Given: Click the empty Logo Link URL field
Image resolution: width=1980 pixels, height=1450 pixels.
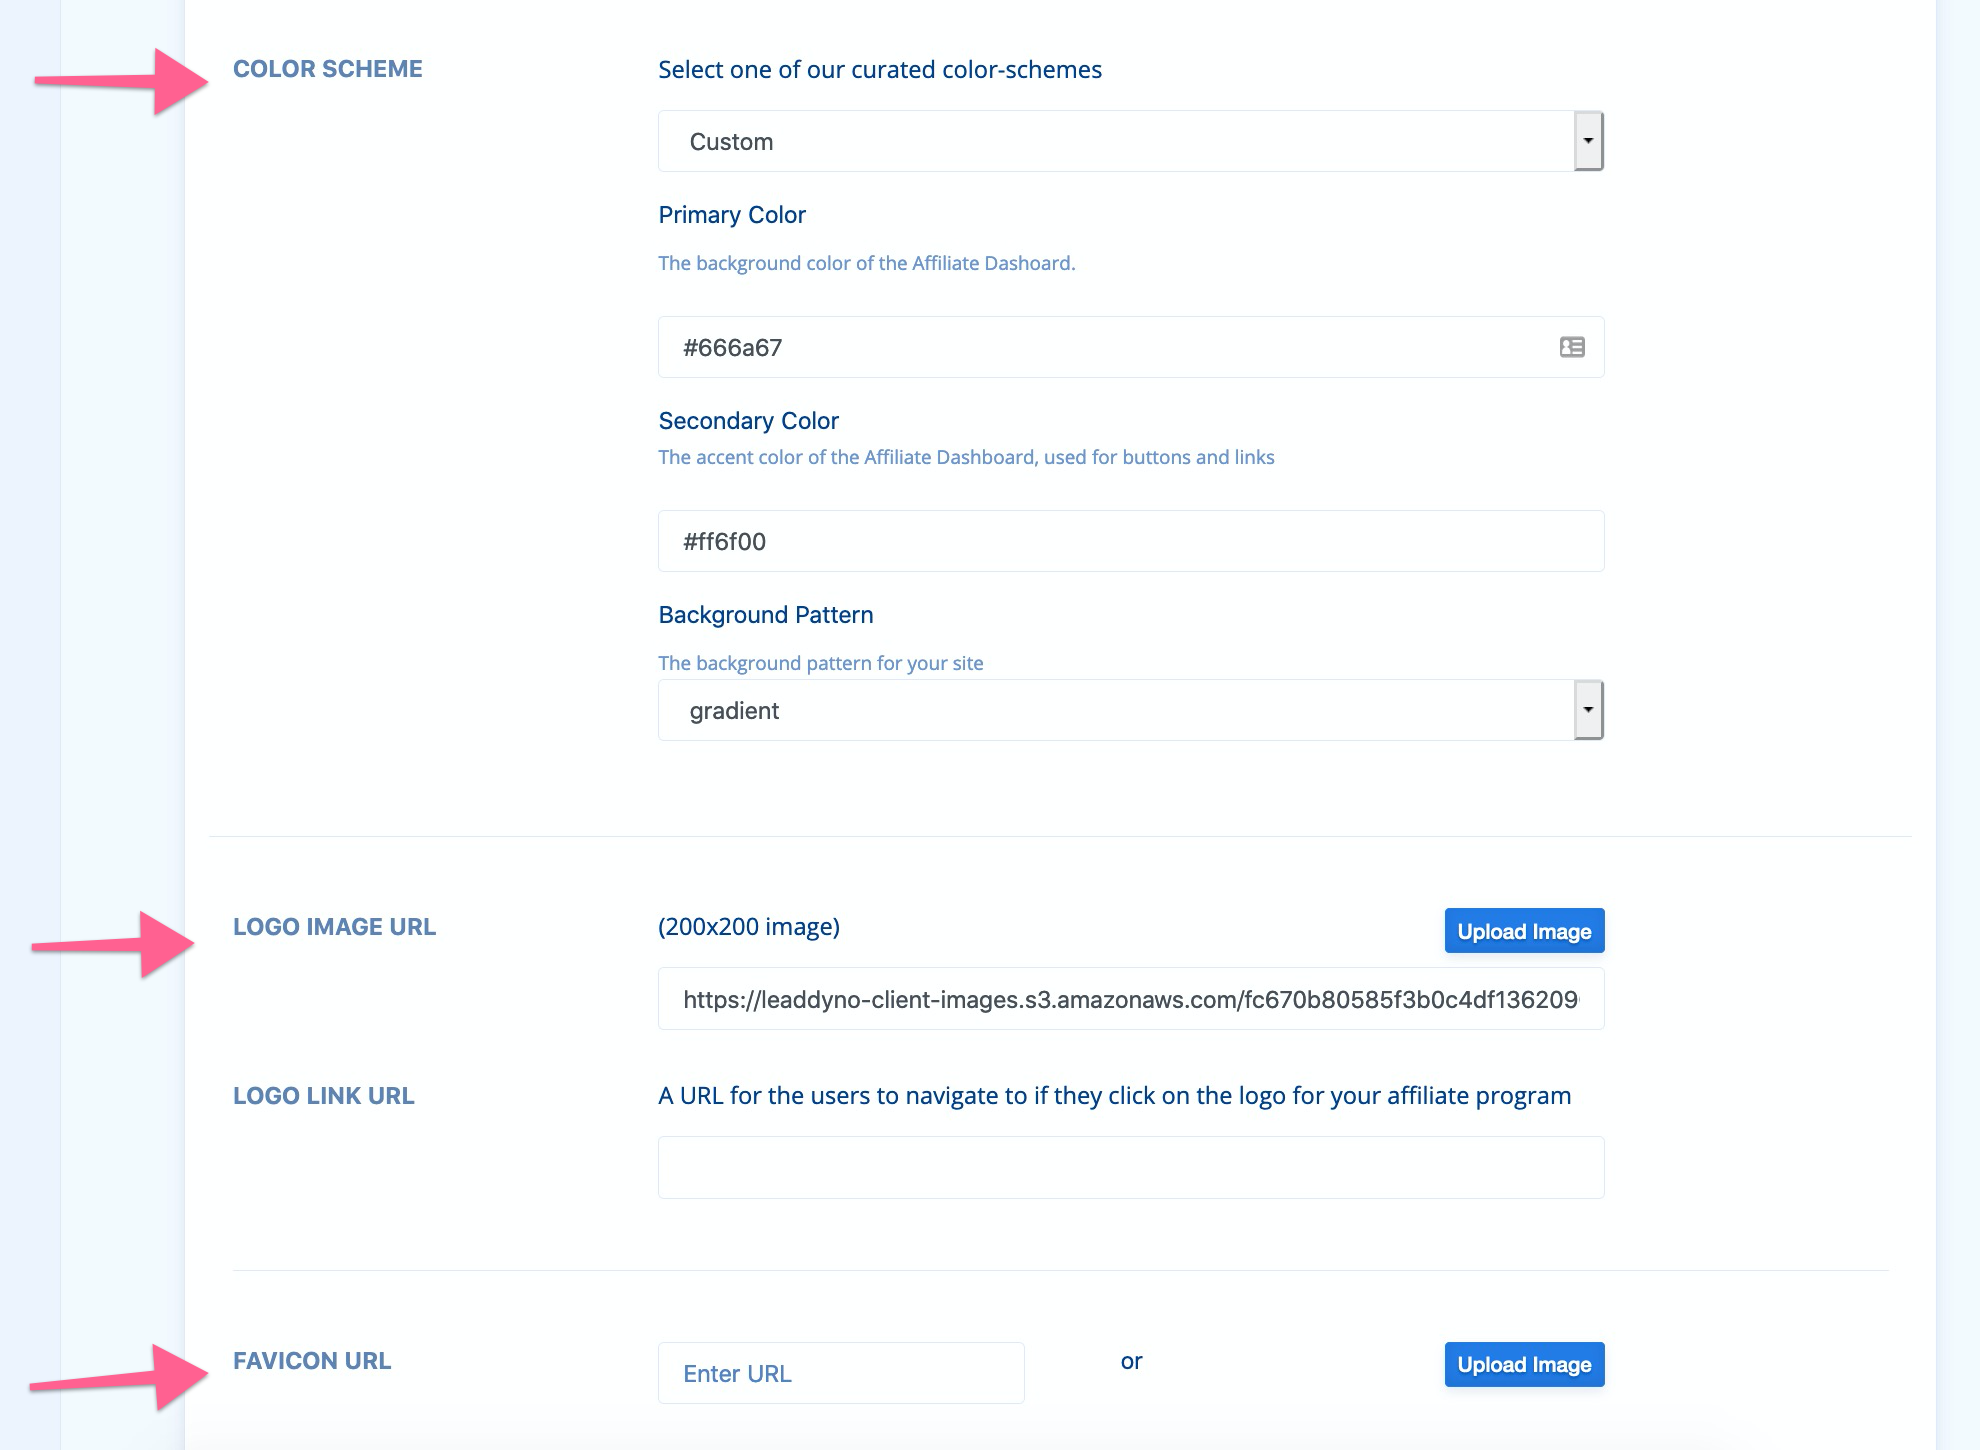Looking at the screenshot, I should tap(1131, 1167).
